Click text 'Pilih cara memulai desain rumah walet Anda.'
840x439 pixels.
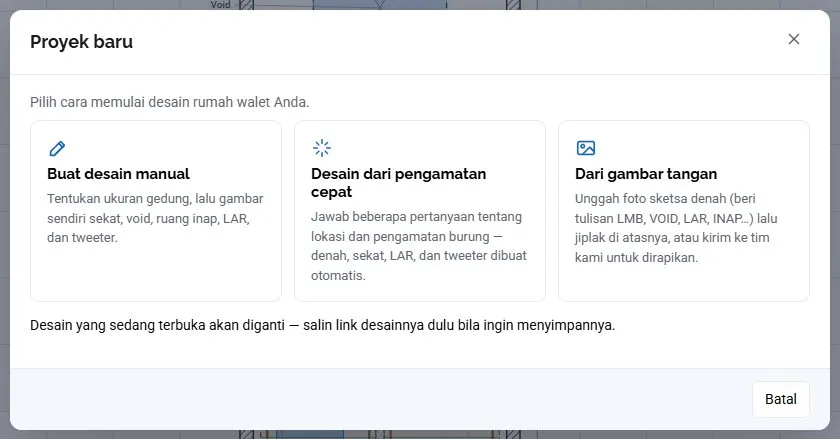[x=169, y=102]
